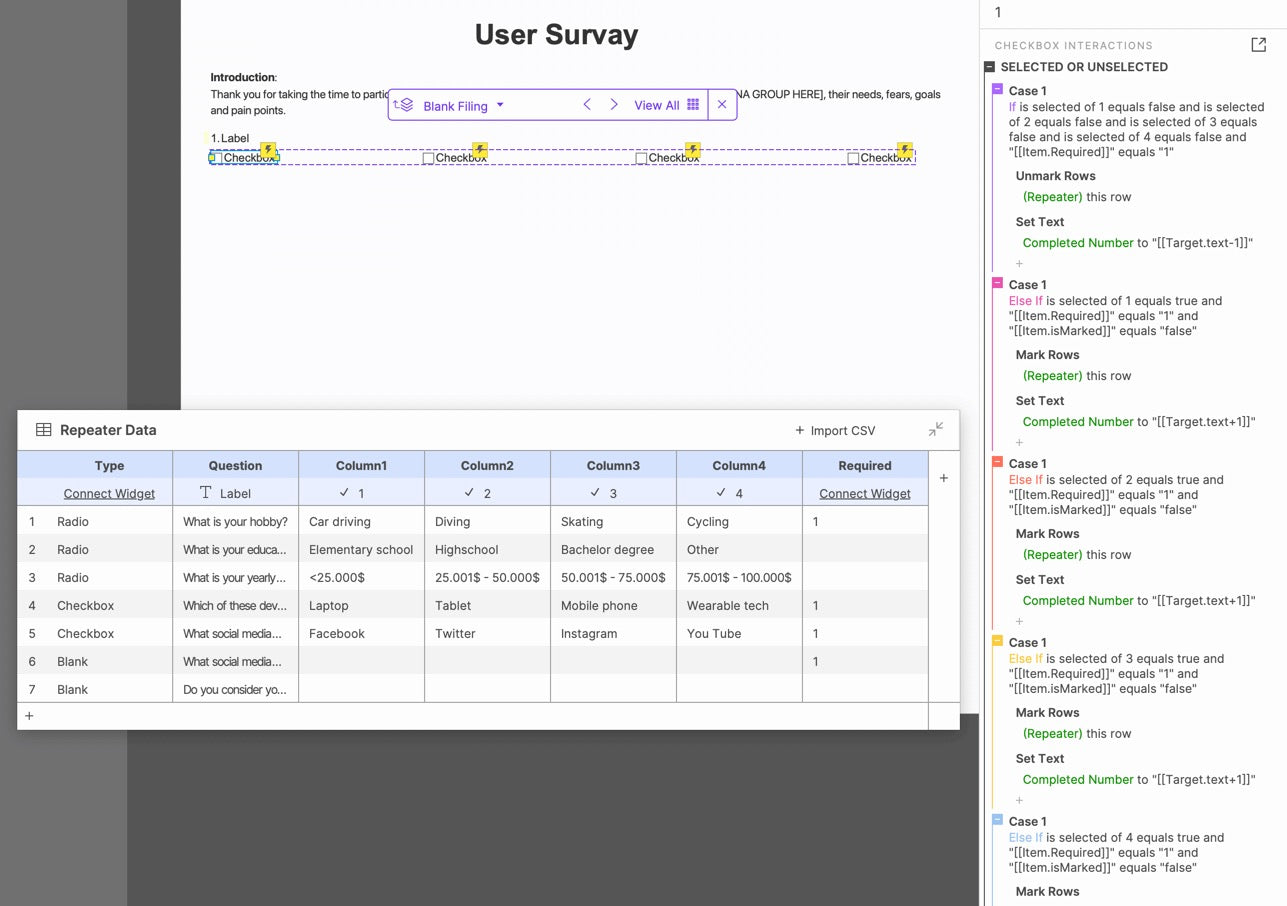Select the Column3 header

point(613,465)
